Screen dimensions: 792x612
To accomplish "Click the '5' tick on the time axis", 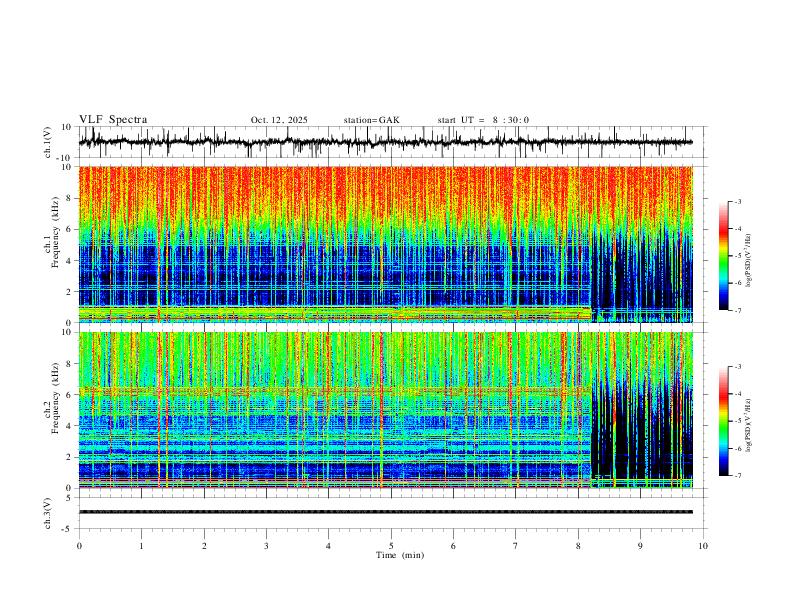I will click(x=391, y=546).
